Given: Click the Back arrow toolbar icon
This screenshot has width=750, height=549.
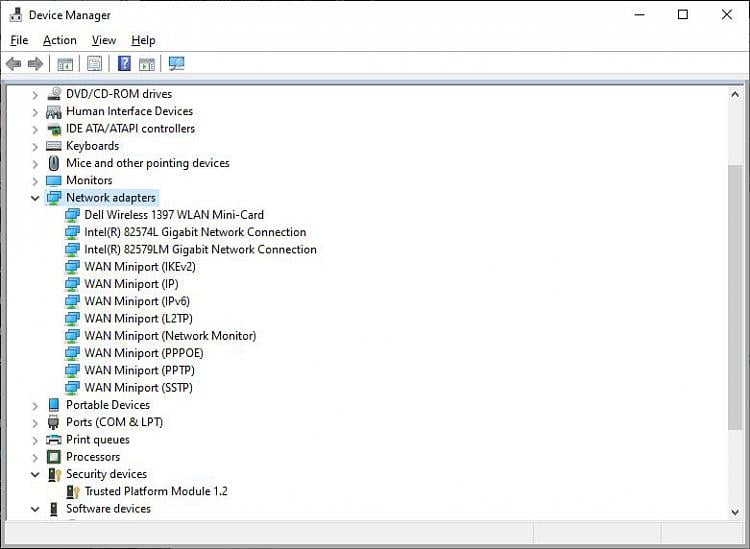Looking at the screenshot, I should click(x=13, y=64).
